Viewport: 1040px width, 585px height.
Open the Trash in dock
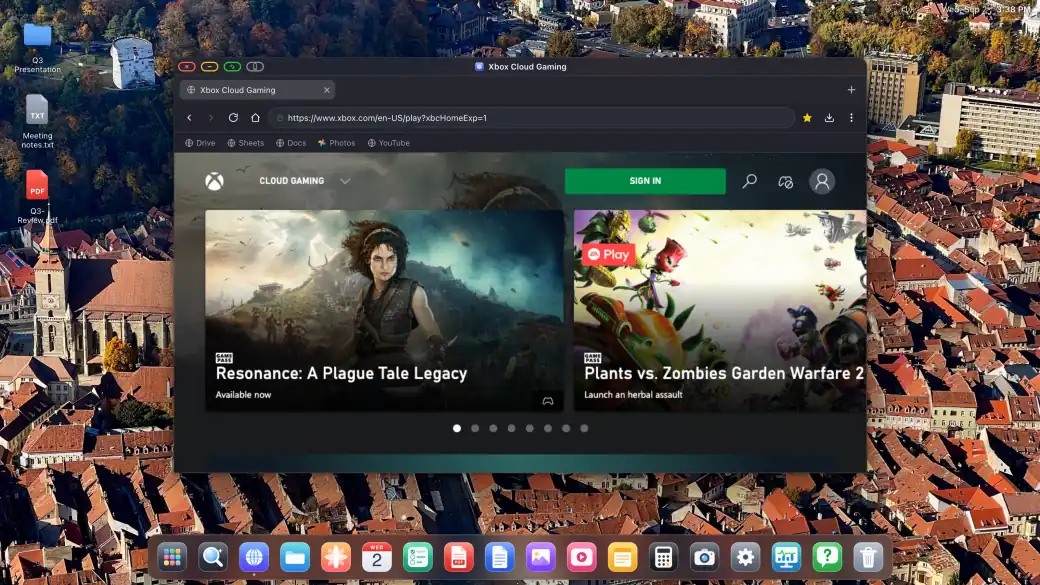pos(868,557)
